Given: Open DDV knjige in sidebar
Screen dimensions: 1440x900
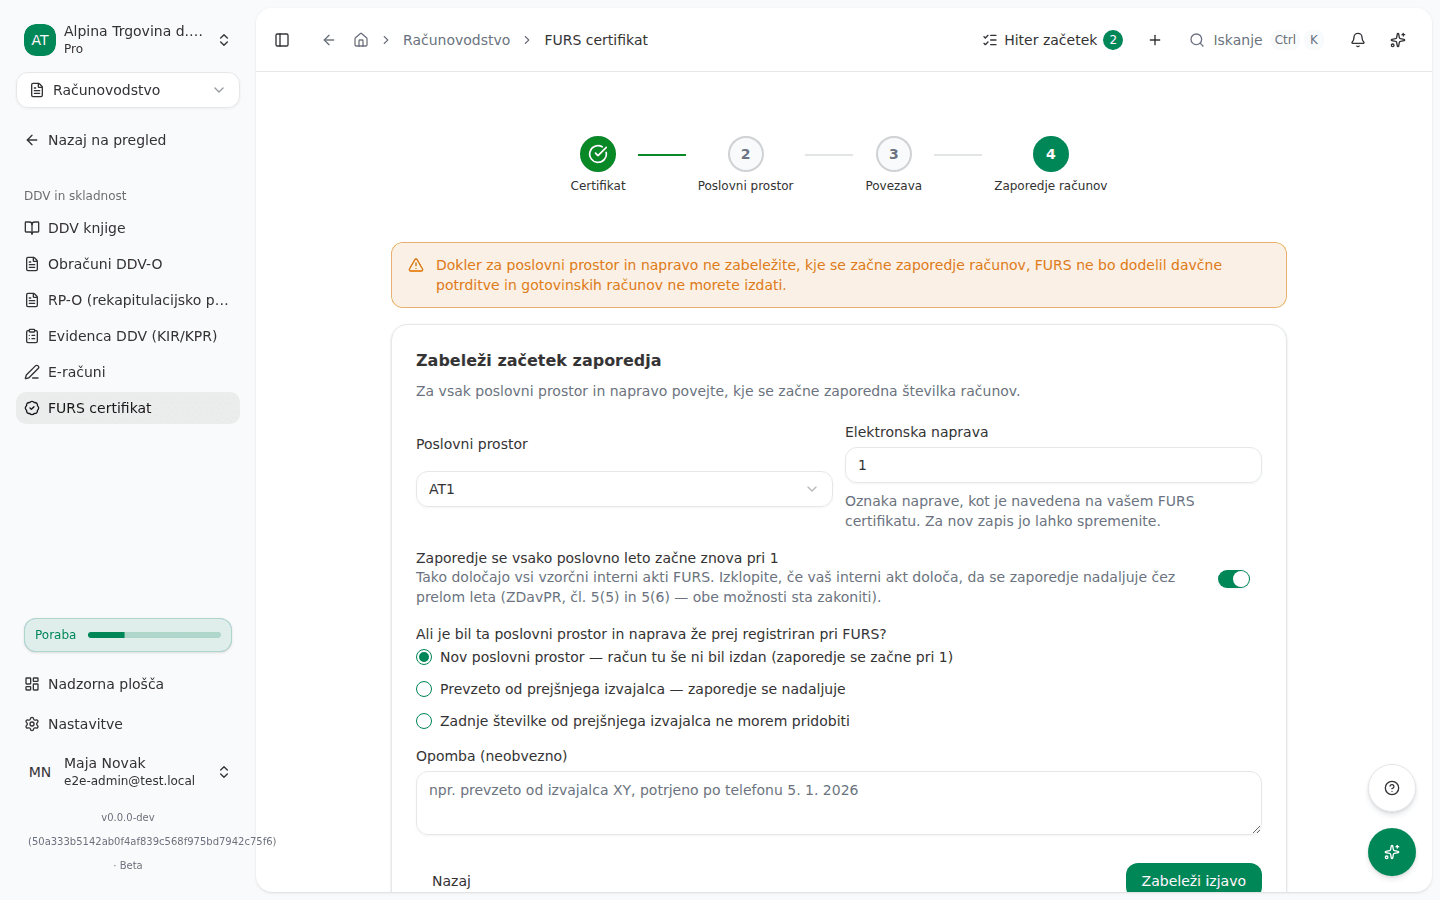Looking at the screenshot, I should pos(128,228).
